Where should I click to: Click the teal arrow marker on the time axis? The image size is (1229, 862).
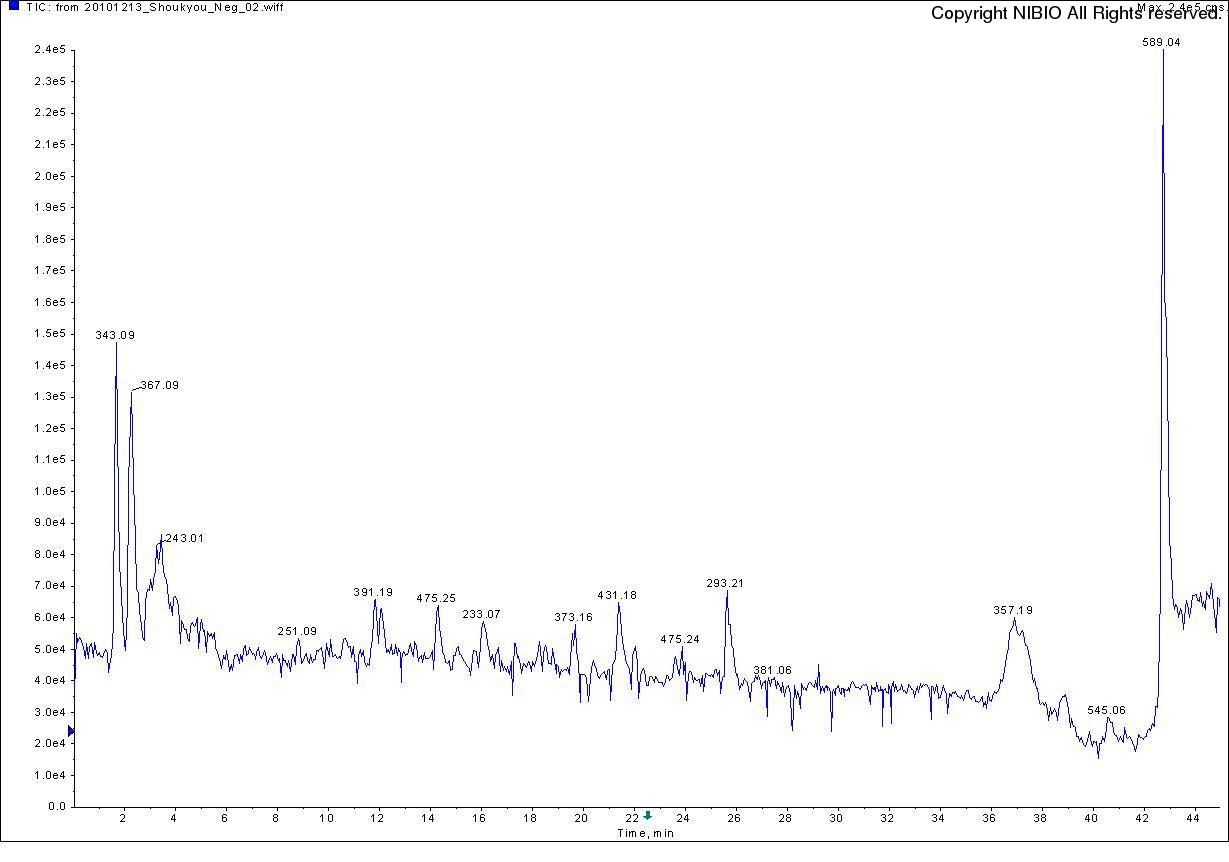[648, 815]
